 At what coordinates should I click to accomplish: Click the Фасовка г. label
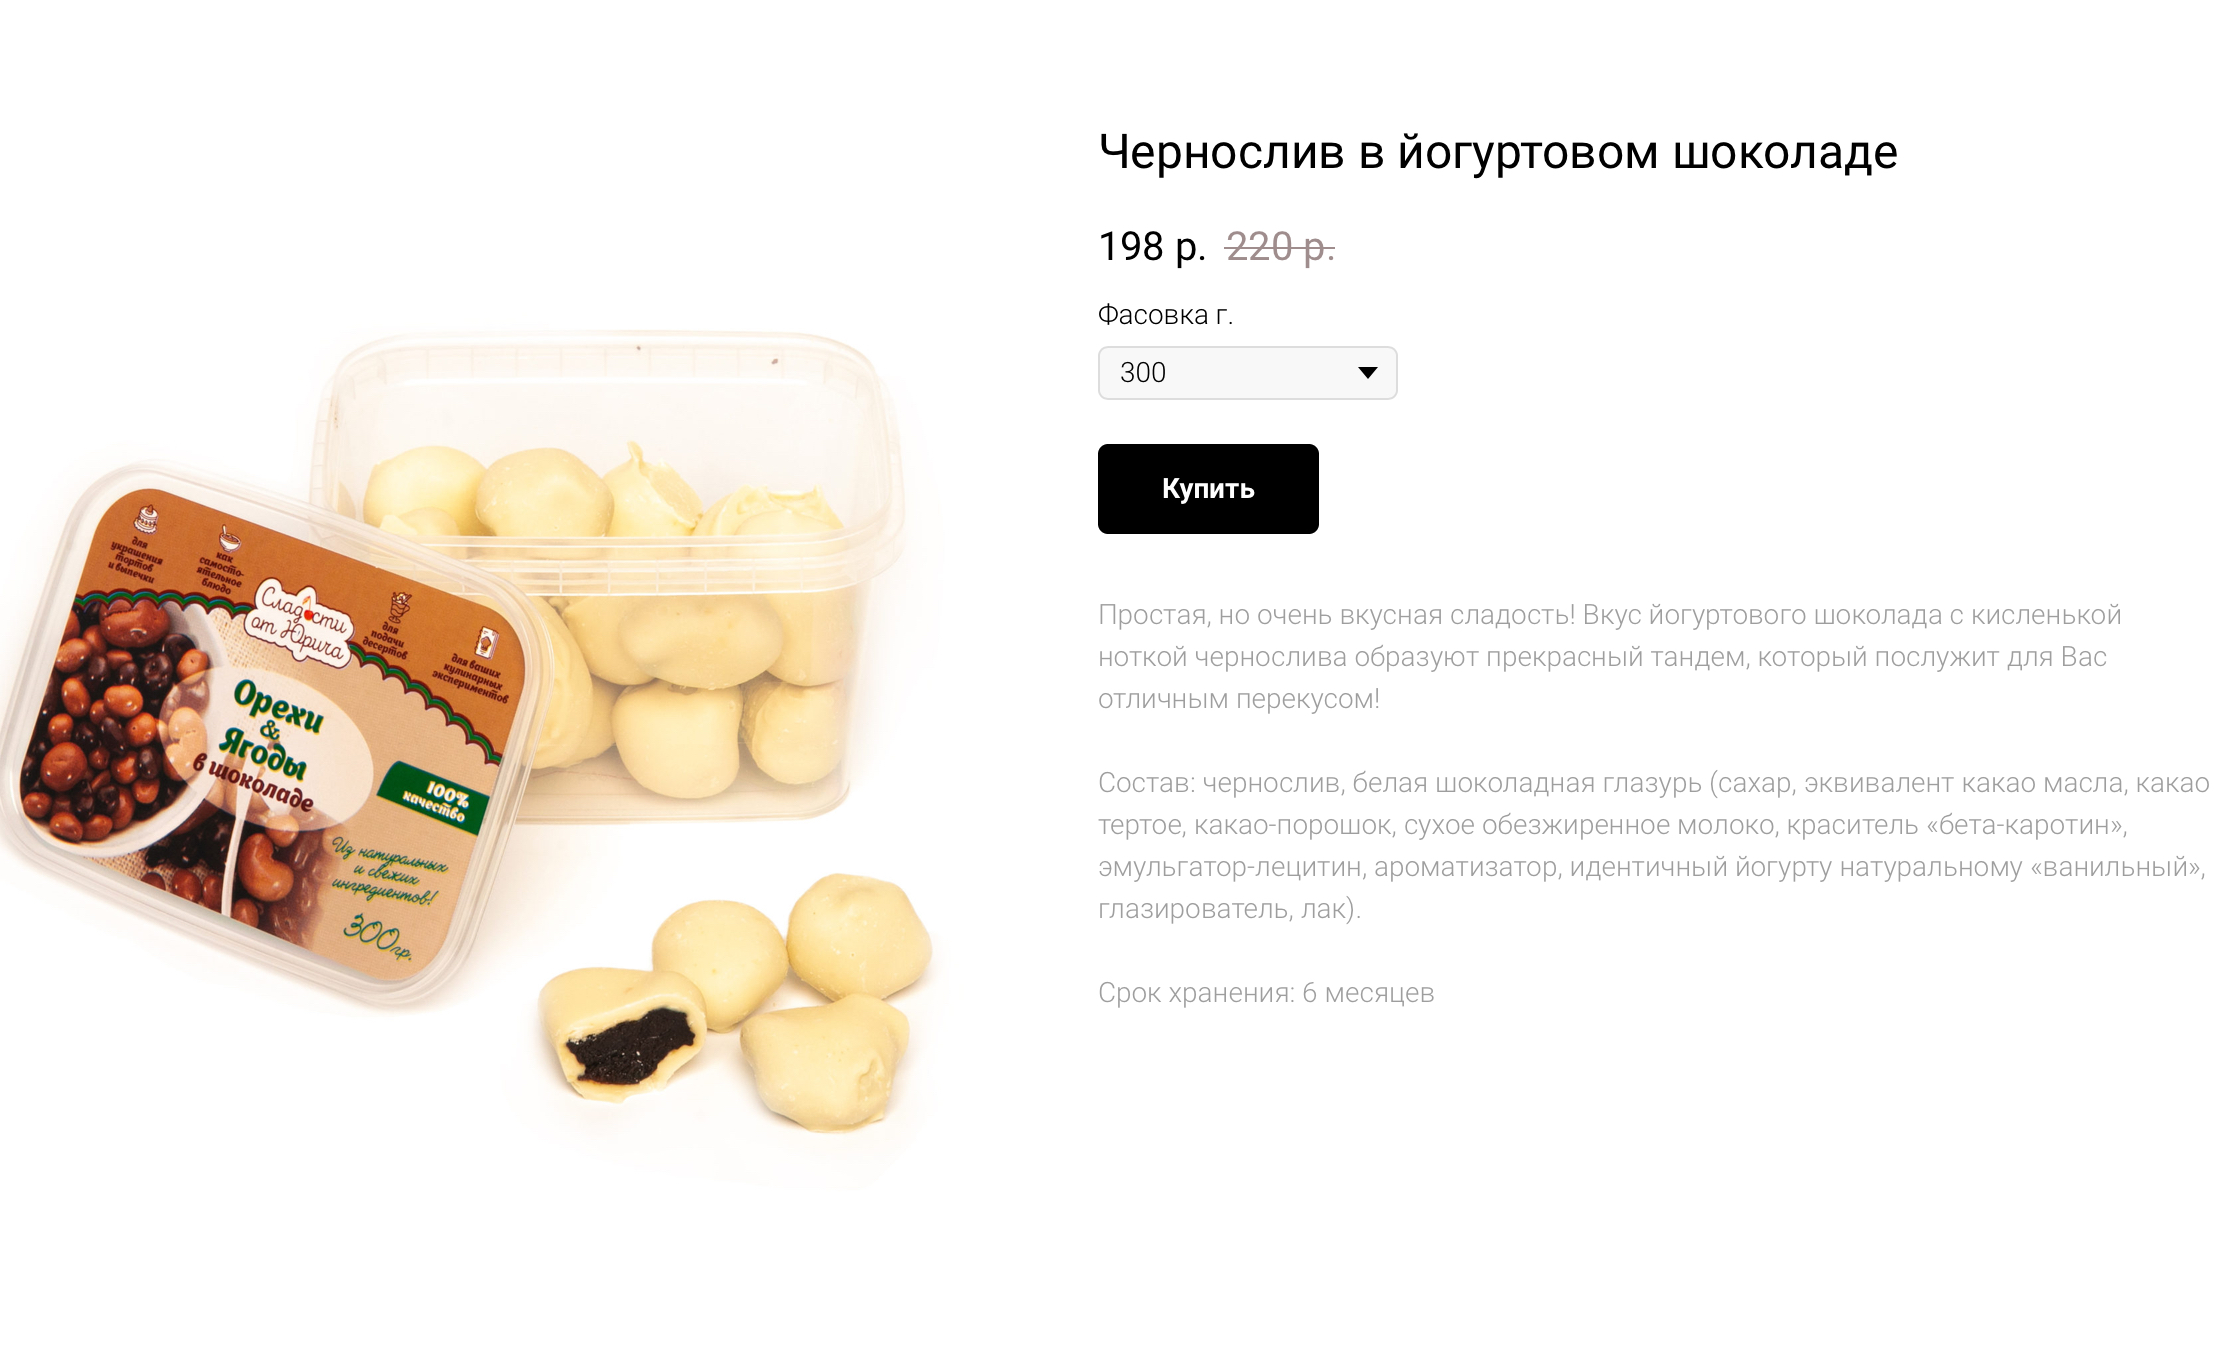click(1165, 315)
